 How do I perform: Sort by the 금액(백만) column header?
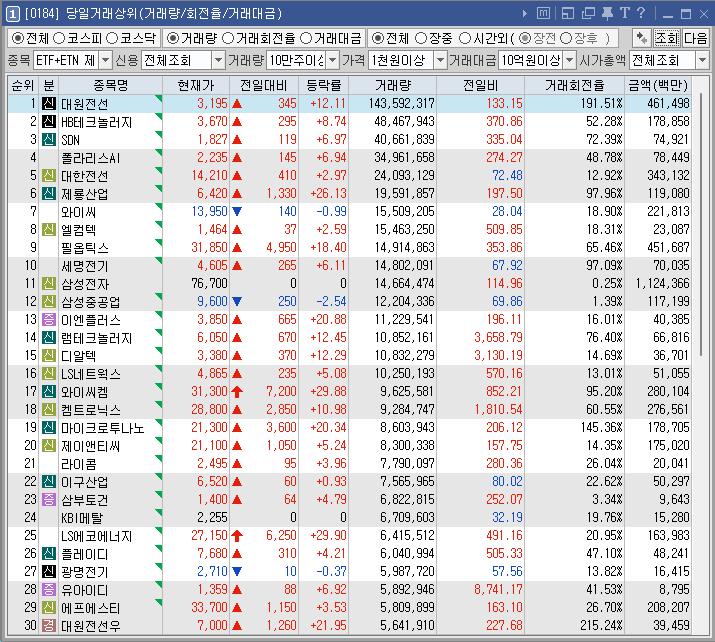click(658, 85)
